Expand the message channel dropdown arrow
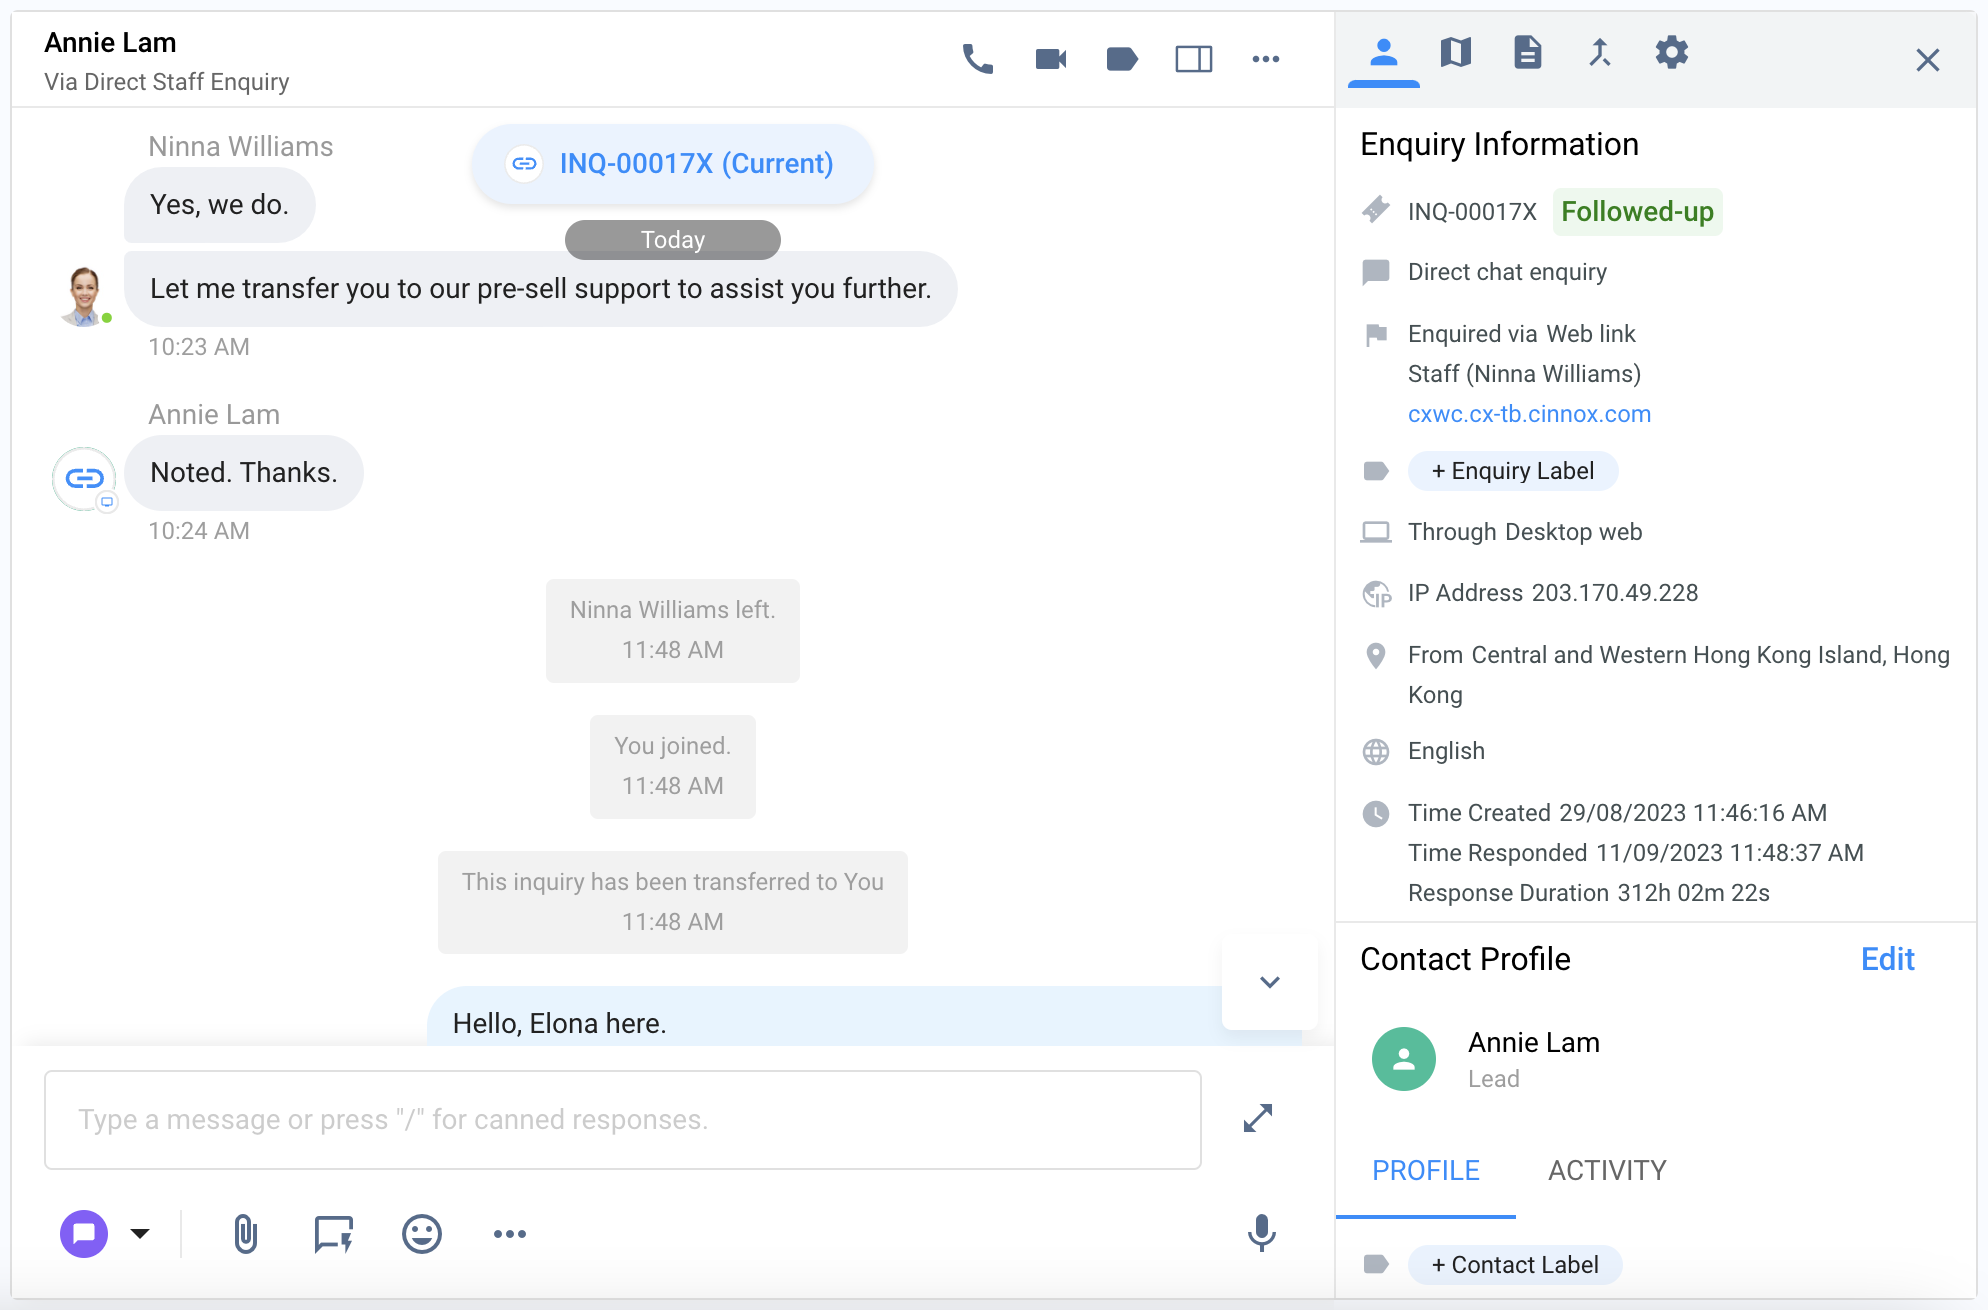The width and height of the screenshot is (1988, 1310). pos(140,1234)
